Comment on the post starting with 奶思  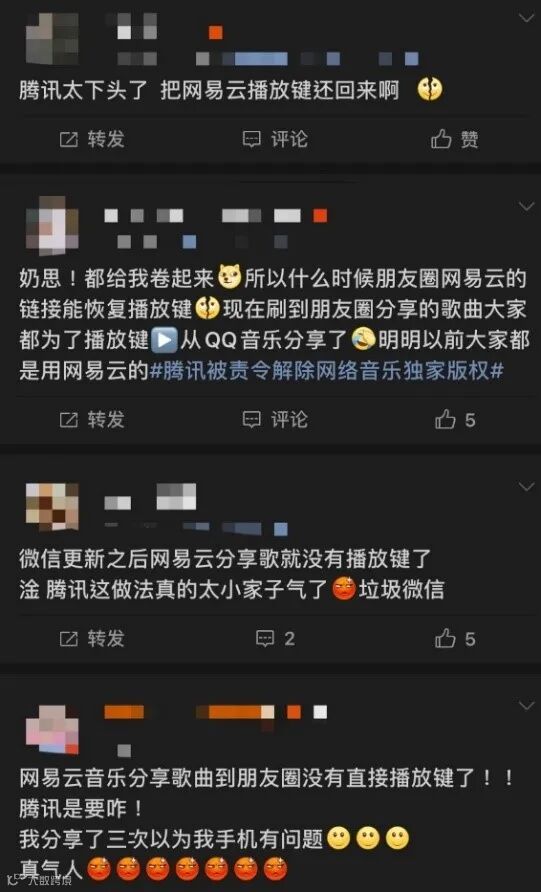(275, 420)
